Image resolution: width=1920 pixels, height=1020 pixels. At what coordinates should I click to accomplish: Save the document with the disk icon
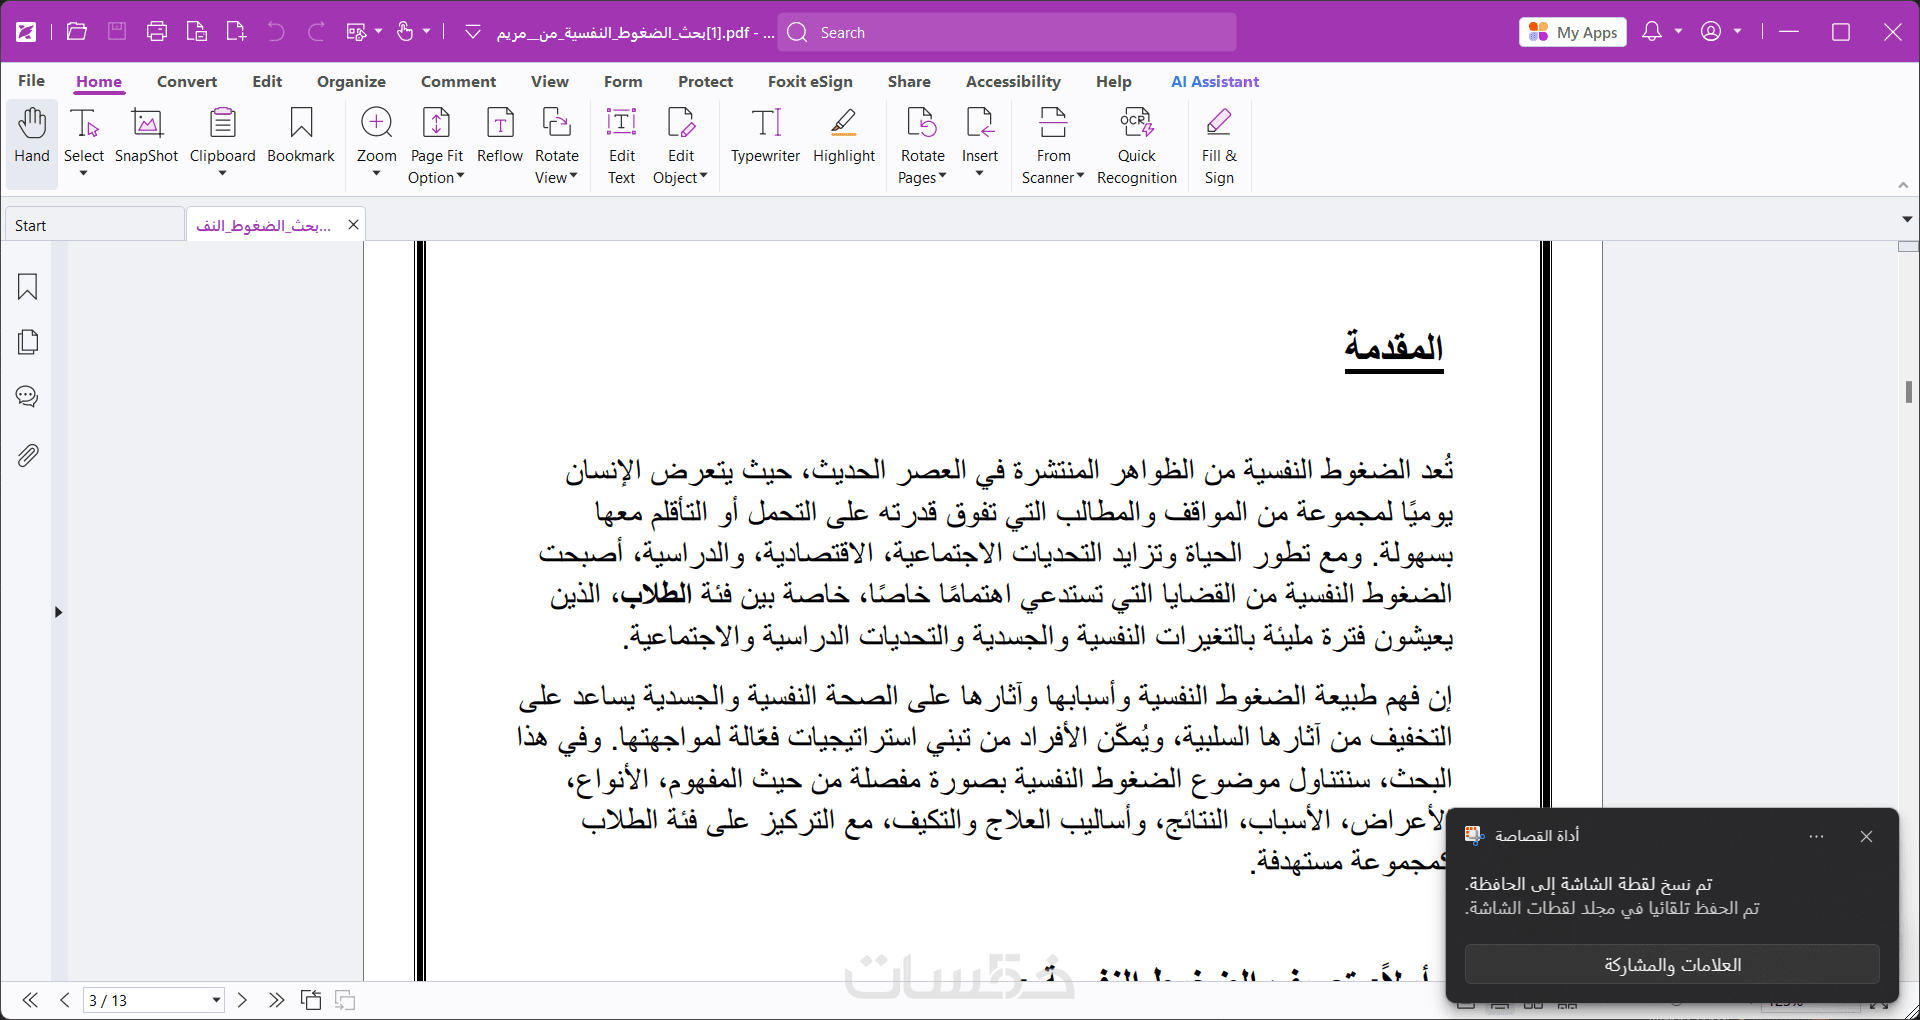pyautogui.click(x=117, y=32)
